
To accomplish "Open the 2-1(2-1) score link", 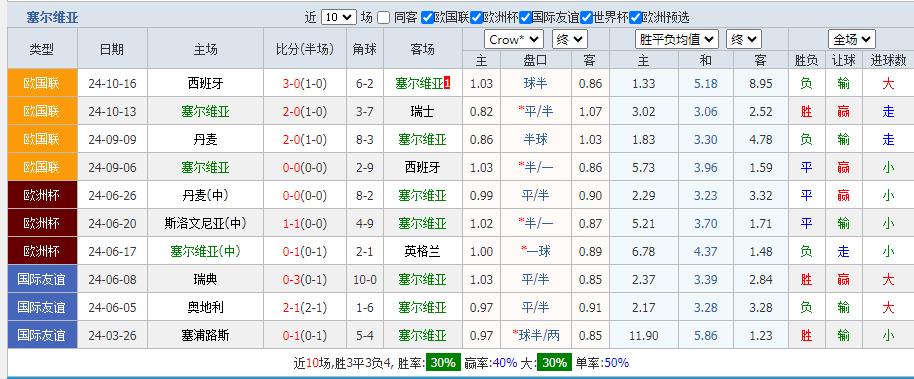I will [x=305, y=307].
